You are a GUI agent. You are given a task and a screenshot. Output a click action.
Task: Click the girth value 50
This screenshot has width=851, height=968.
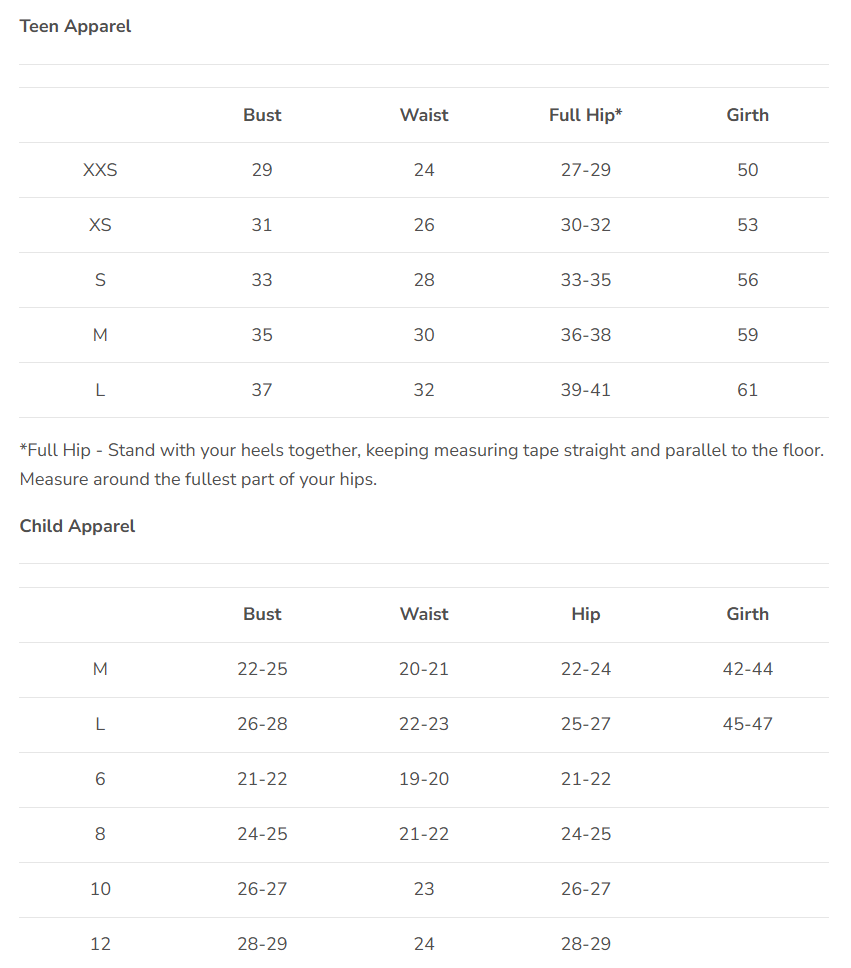click(747, 170)
